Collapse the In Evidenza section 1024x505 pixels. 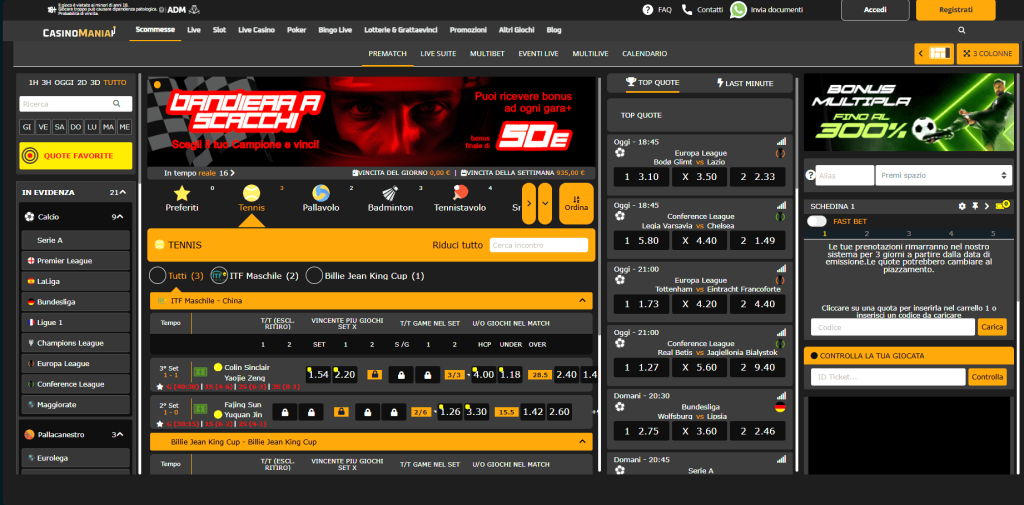(123, 193)
